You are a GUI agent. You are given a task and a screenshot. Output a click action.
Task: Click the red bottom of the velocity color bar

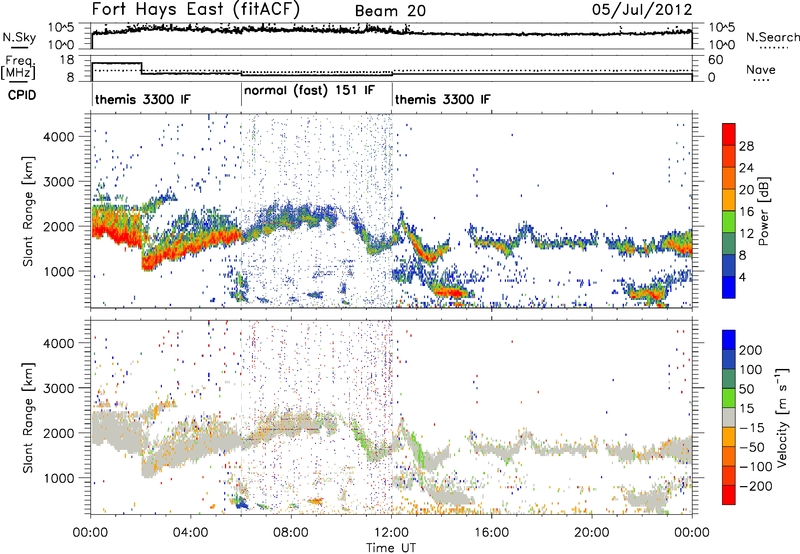[x=729, y=495]
